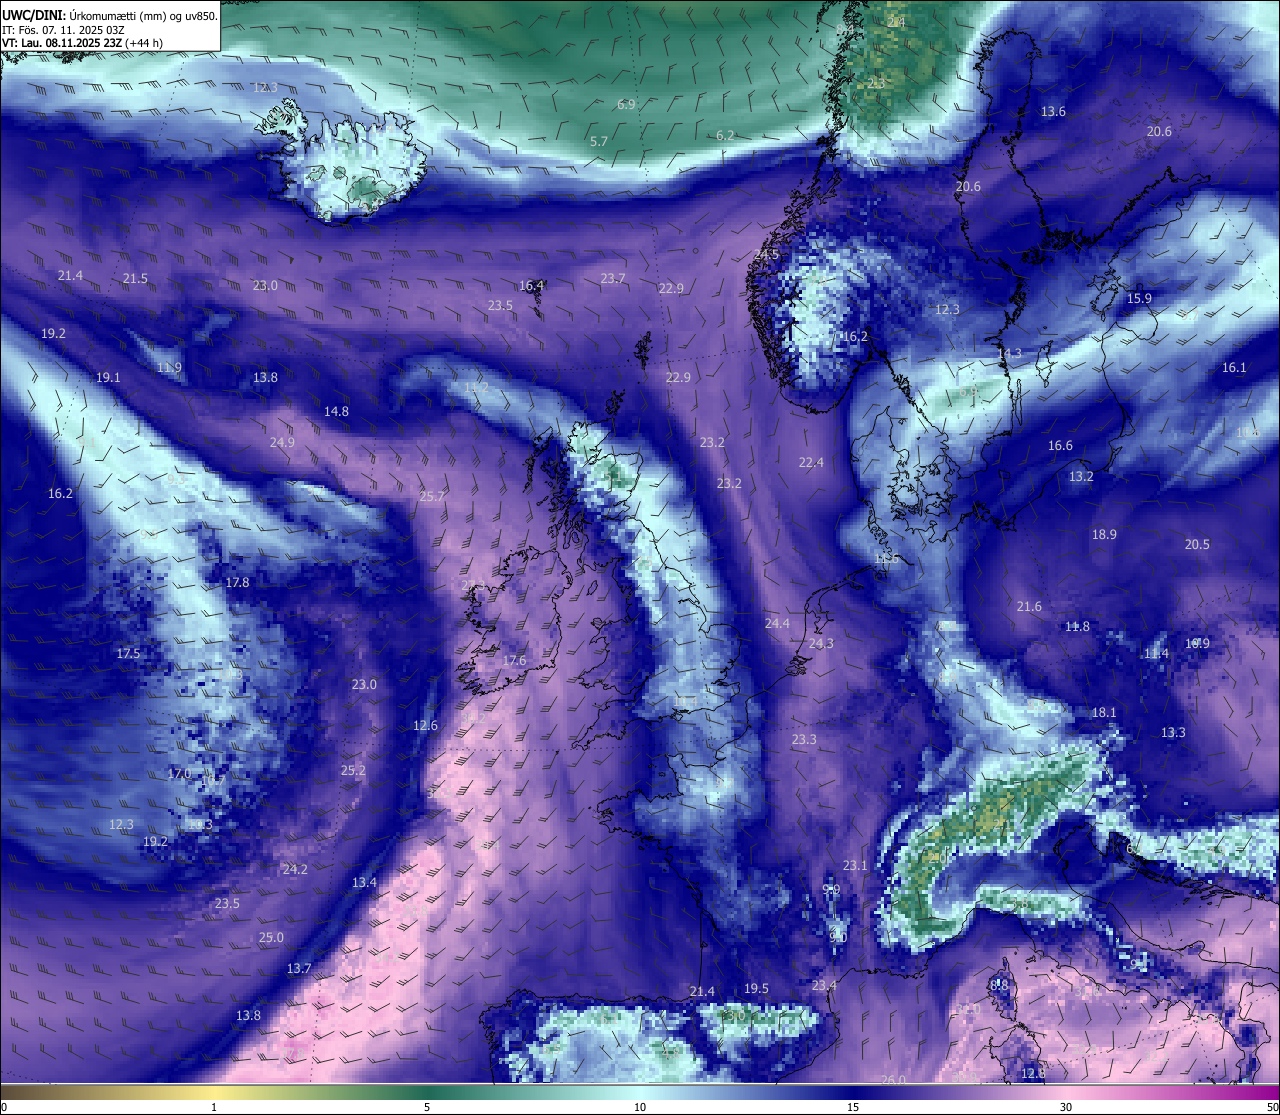
Task: Click the color scale tick label 10
Action: [640, 1107]
